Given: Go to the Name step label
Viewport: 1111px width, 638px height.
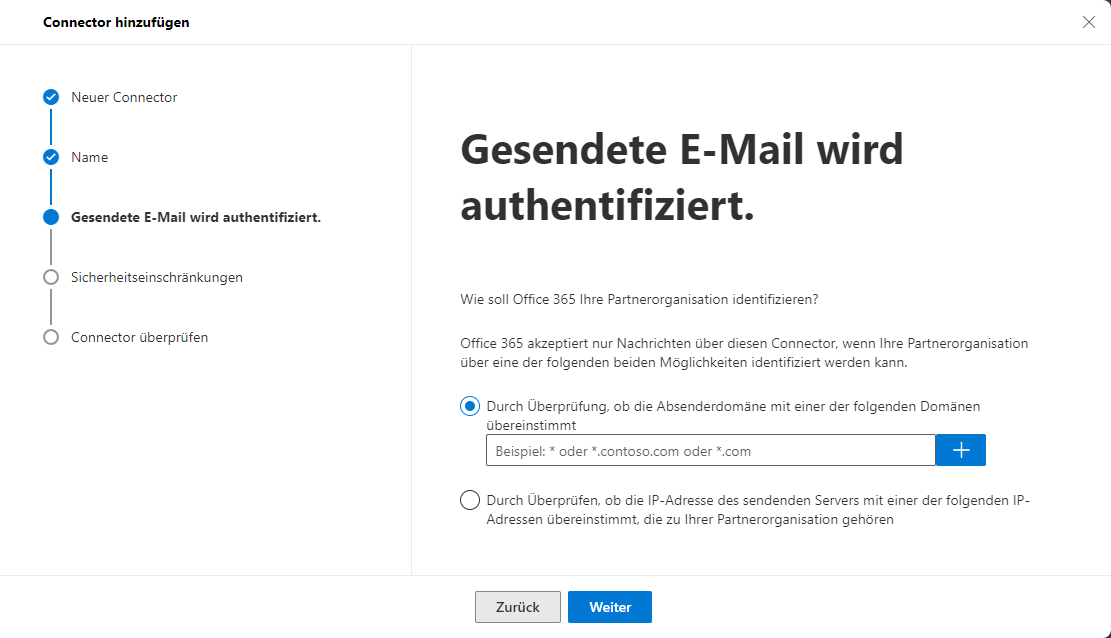Looking at the screenshot, I should [89, 157].
